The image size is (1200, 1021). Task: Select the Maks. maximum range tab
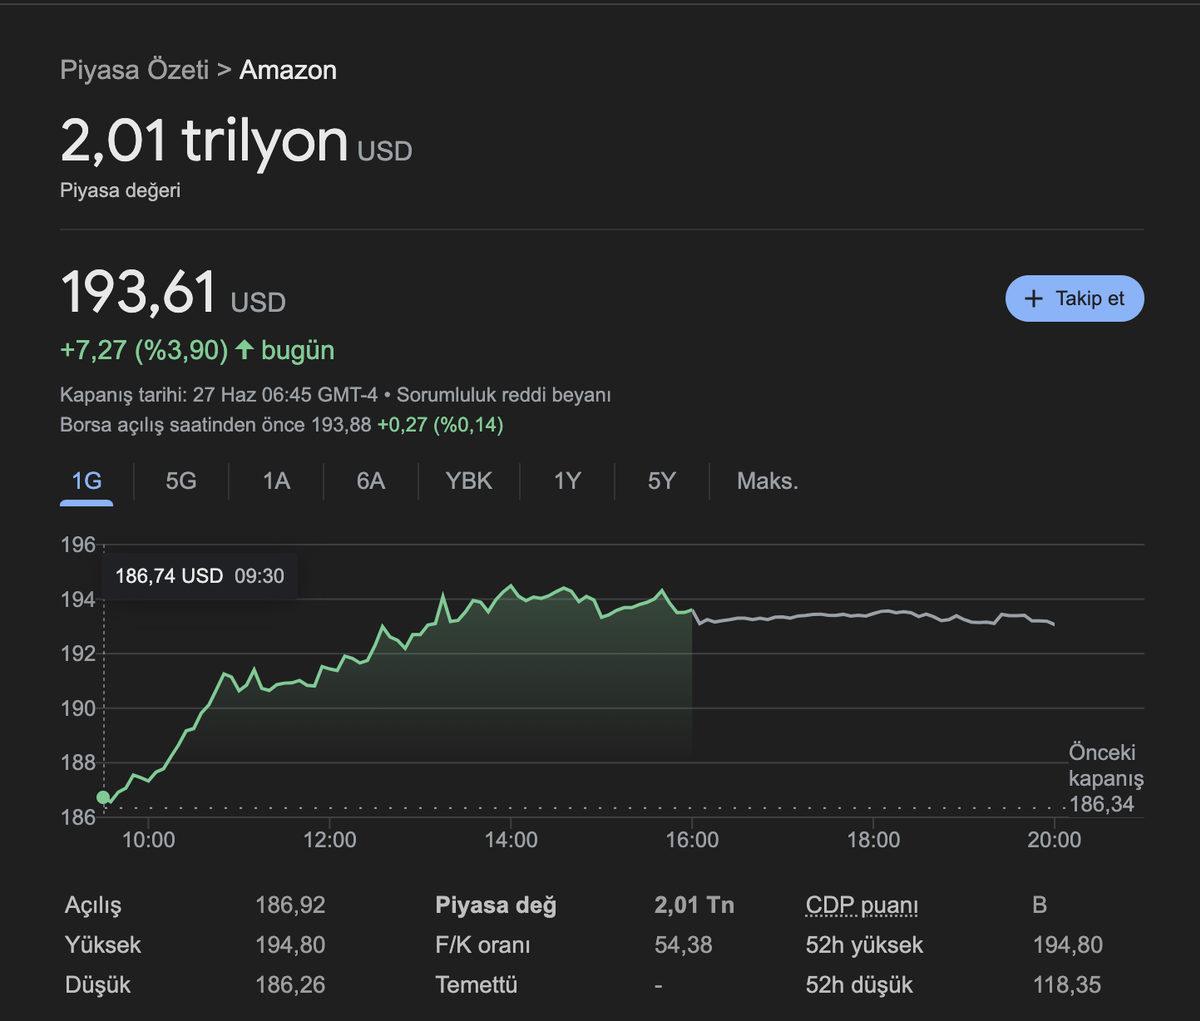(x=767, y=481)
